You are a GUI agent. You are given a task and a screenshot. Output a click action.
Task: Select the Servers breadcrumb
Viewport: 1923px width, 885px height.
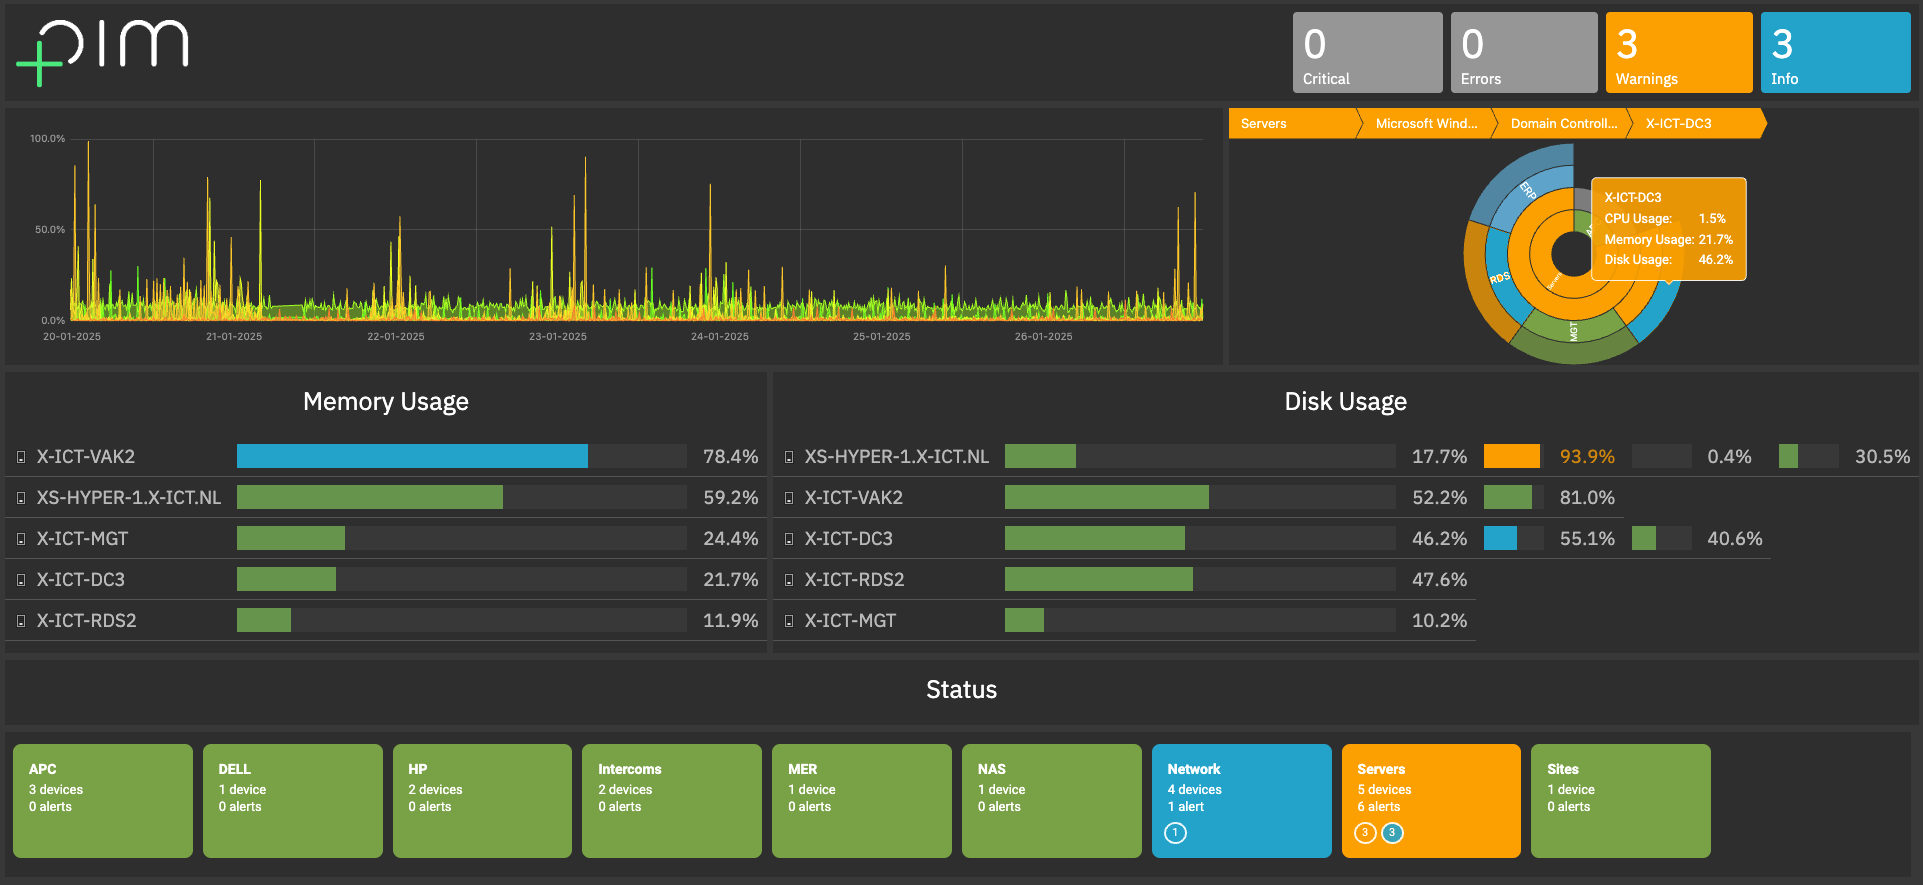[x=1290, y=124]
